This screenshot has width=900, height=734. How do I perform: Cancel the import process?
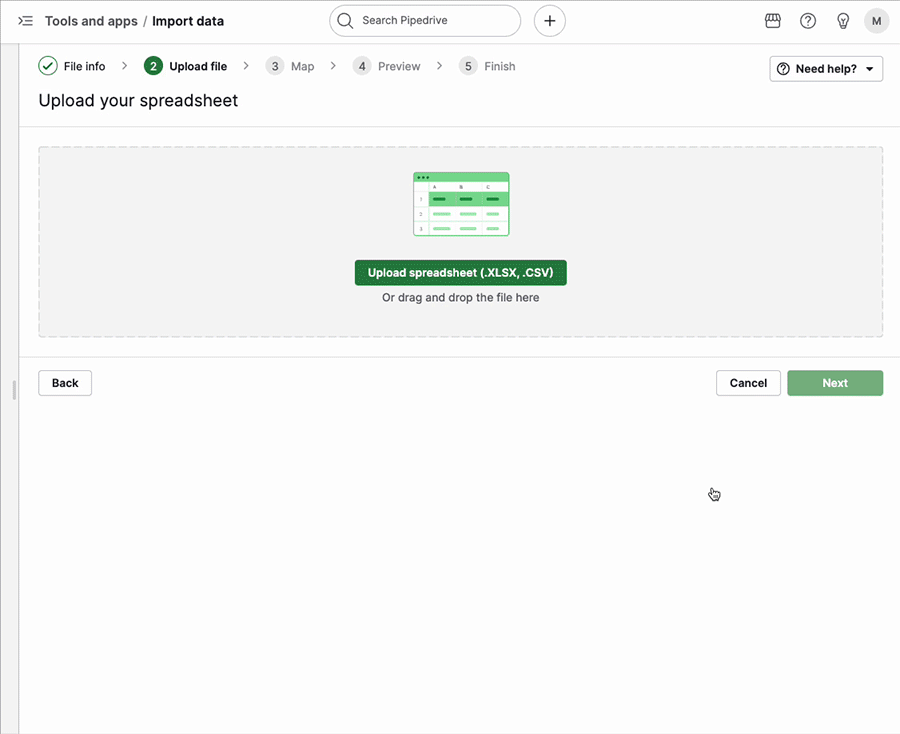tap(748, 383)
